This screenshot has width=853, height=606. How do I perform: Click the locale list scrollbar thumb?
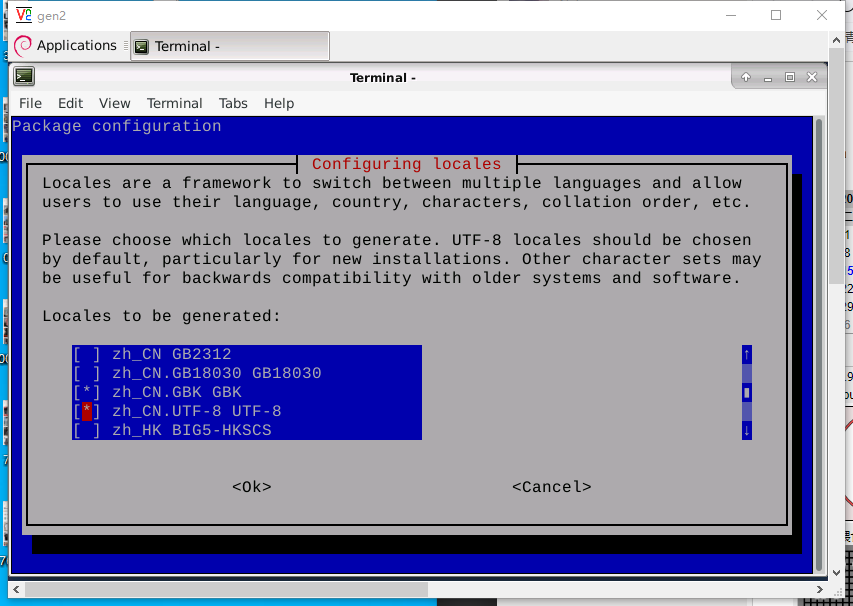click(x=747, y=392)
